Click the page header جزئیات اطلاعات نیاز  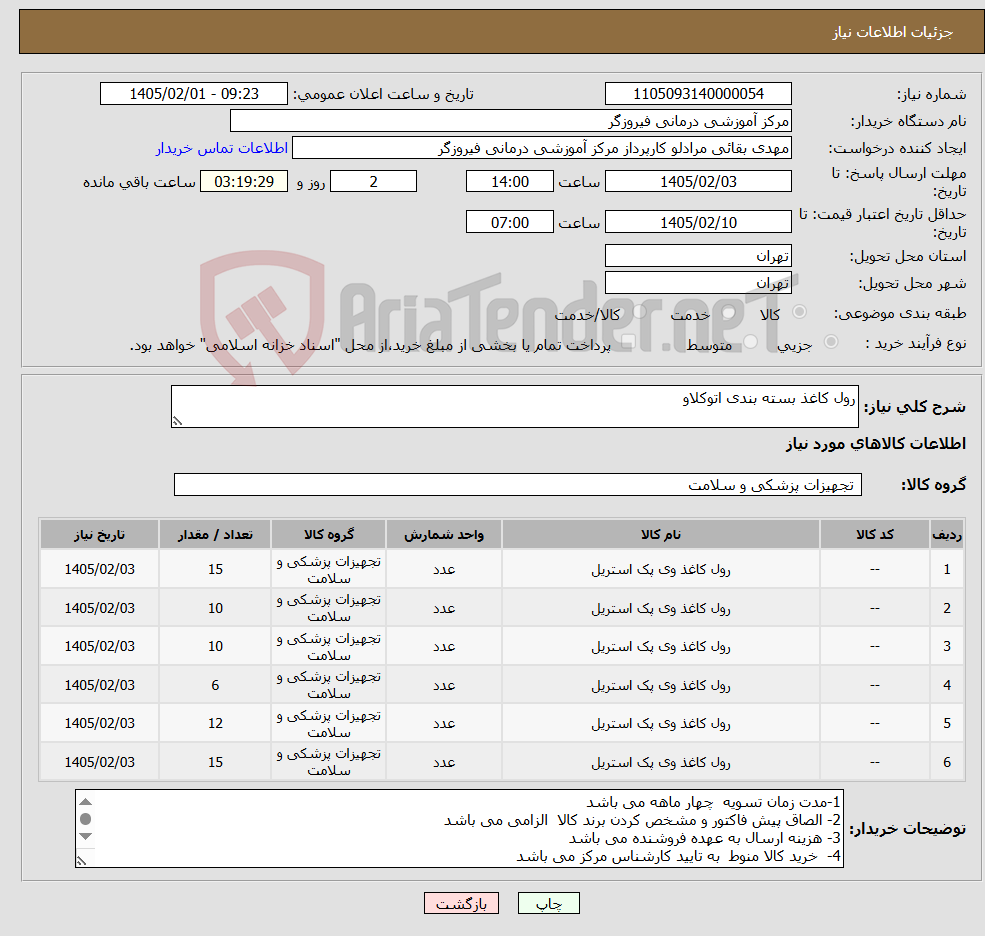(x=892, y=32)
